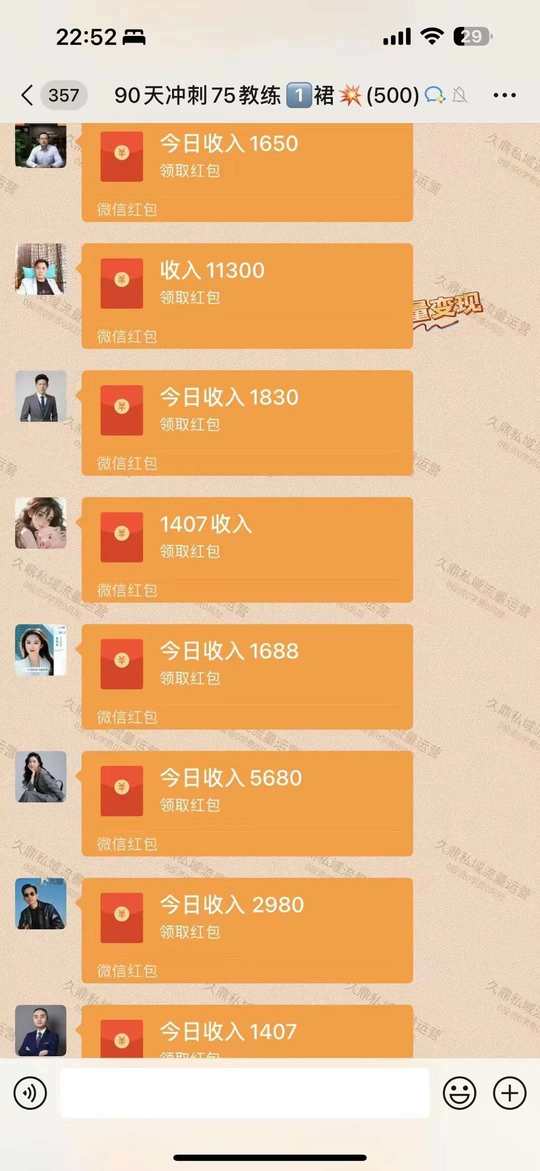The image size is (540, 1171).
Task: Open the three-dot group menu
Action: coord(505,96)
